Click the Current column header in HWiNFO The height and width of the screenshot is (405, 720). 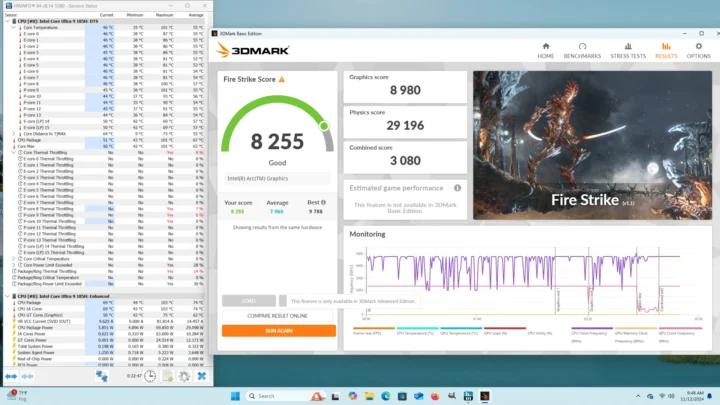107,15
